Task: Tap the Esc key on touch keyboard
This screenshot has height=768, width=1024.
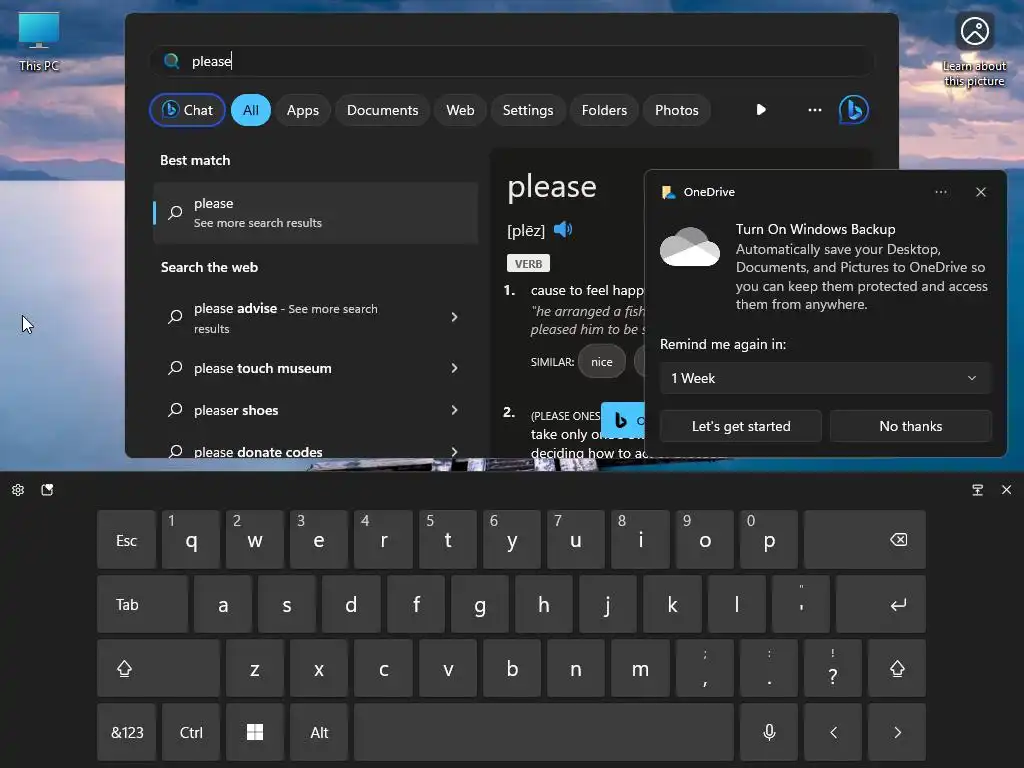Action: pyautogui.click(x=127, y=540)
